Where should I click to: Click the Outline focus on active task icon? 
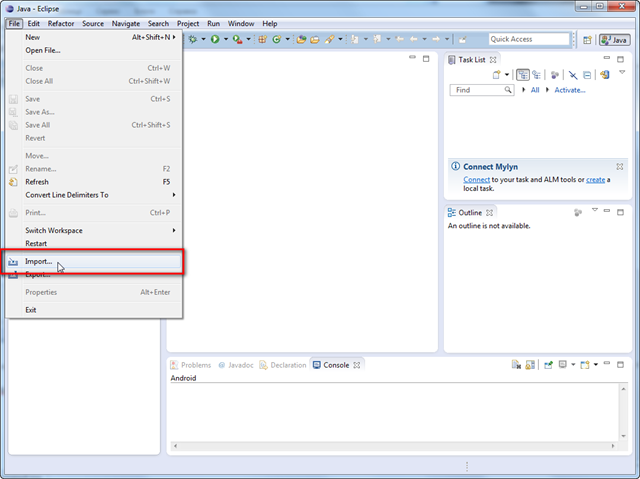click(578, 213)
